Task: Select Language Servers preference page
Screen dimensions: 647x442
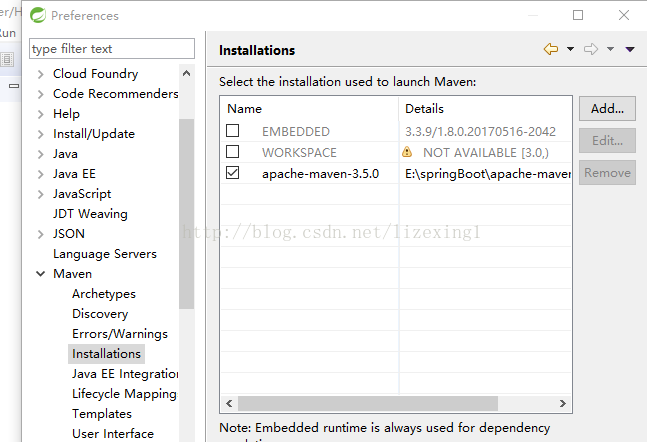Action: (105, 254)
